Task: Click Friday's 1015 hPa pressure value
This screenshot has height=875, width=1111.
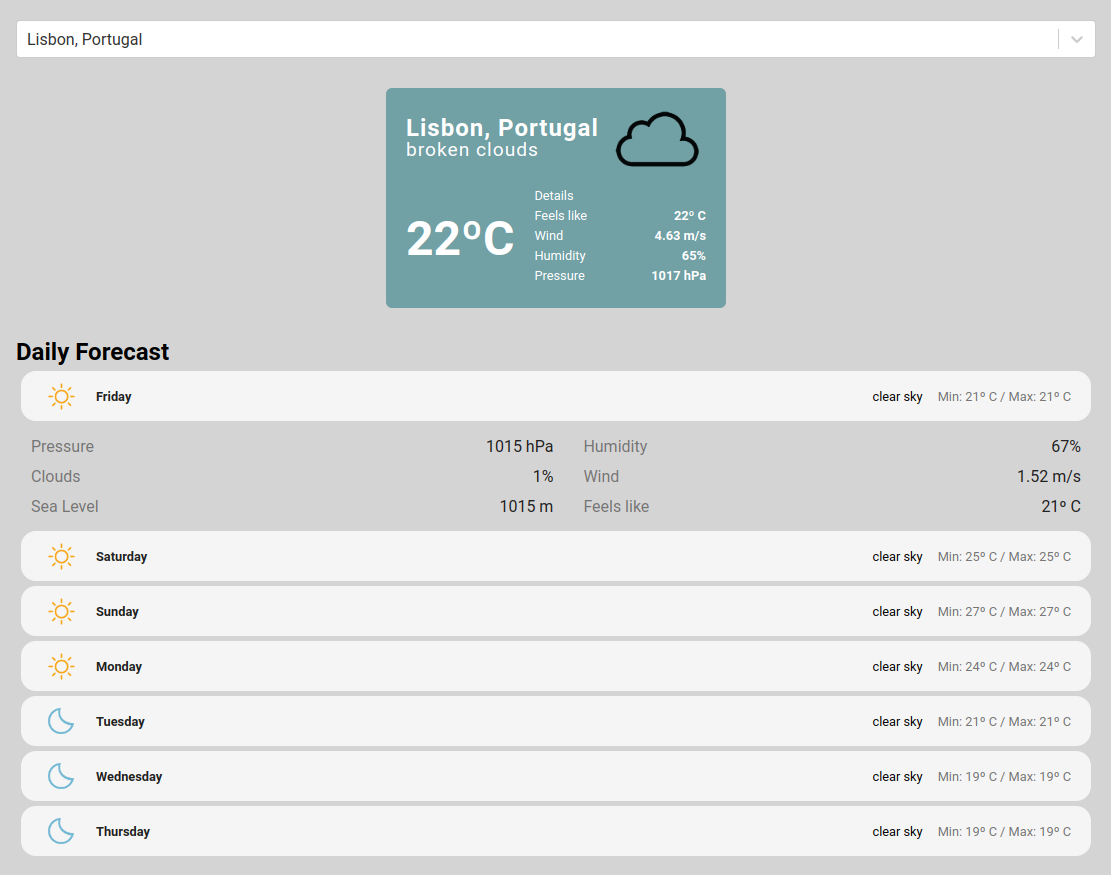Action: tap(519, 446)
